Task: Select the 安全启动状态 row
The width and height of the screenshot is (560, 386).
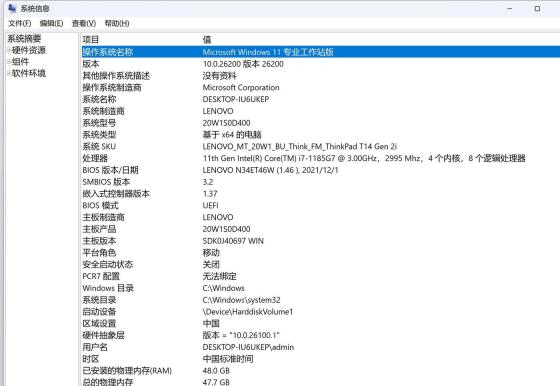Action: [x=321, y=264]
